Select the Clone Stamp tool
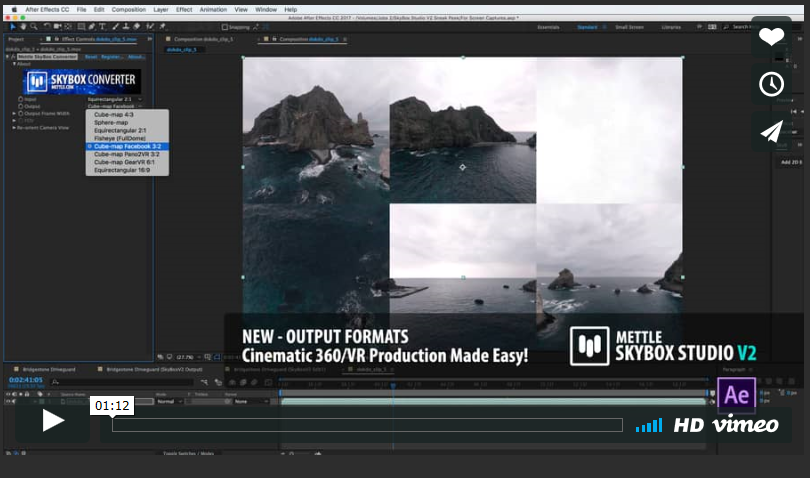810x478 pixels. 126,26
